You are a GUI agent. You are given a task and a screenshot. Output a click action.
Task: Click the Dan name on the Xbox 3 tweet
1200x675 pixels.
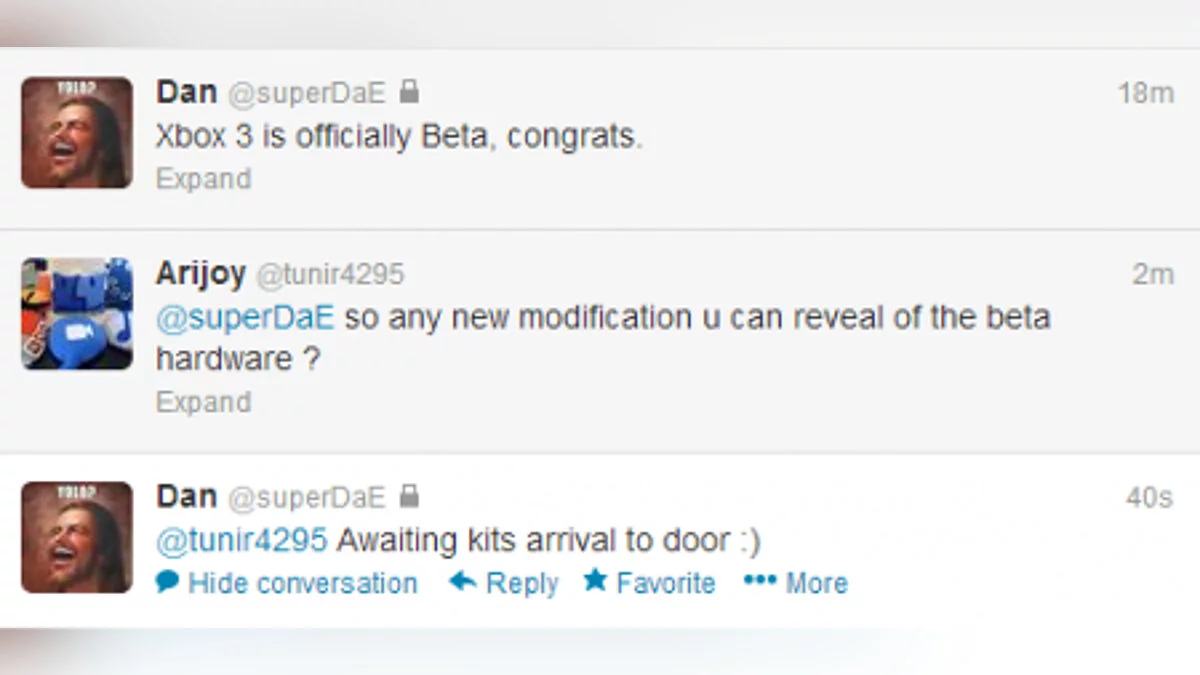(186, 93)
